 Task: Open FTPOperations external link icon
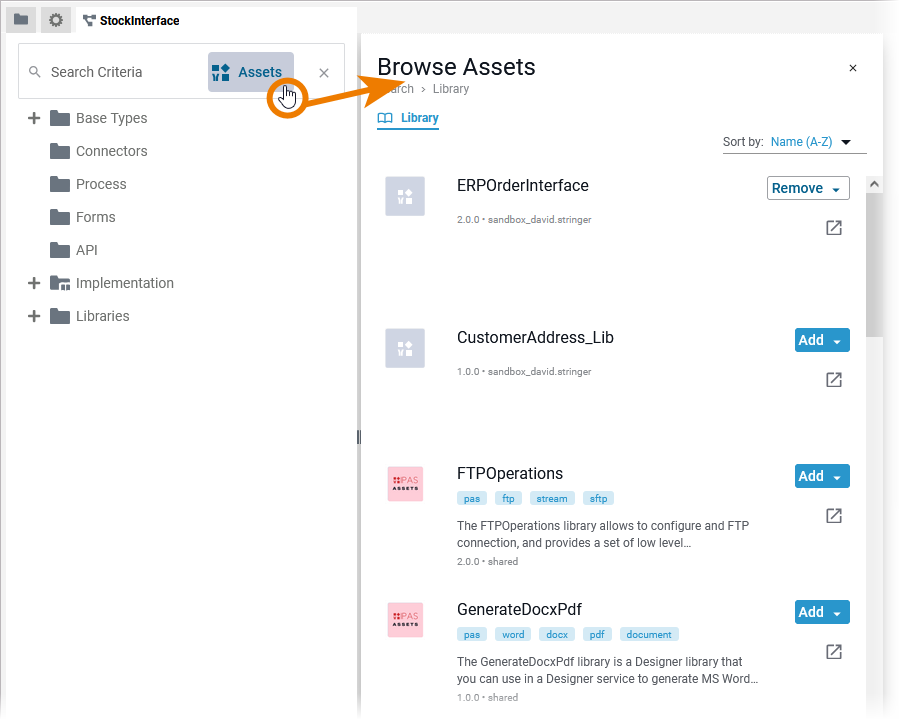coord(833,516)
